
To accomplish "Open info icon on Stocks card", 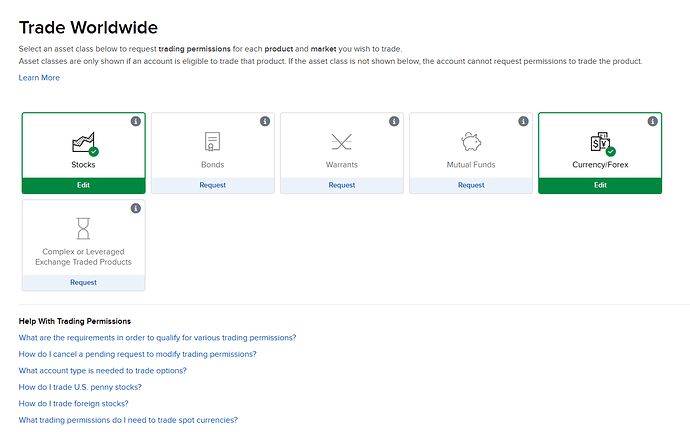I will [x=136, y=121].
